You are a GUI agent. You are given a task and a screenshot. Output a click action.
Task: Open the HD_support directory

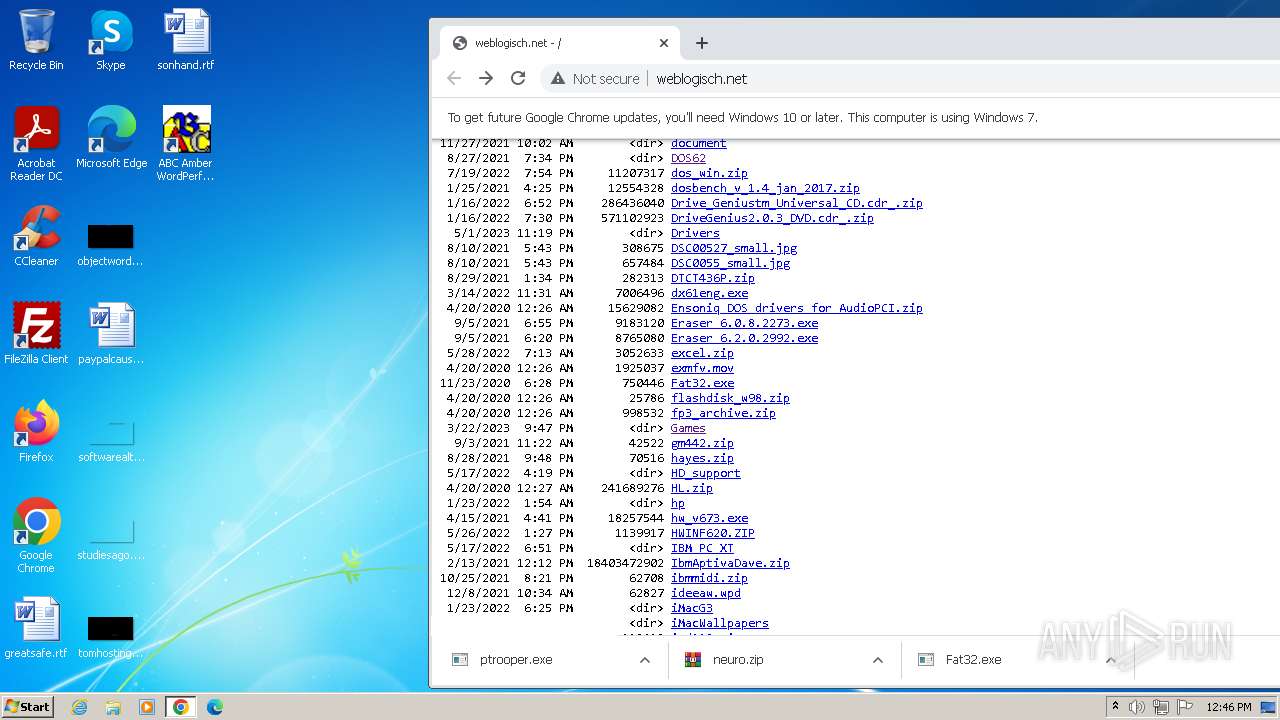click(705, 473)
